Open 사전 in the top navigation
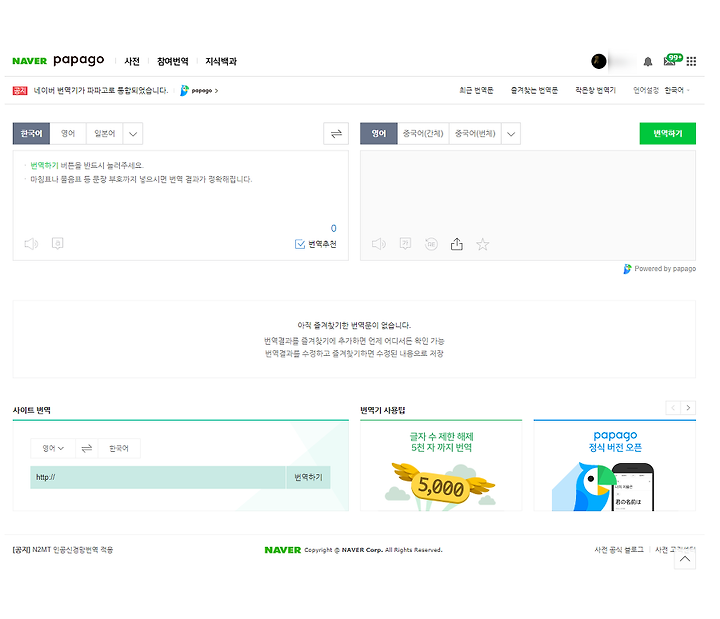 (x=132, y=61)
